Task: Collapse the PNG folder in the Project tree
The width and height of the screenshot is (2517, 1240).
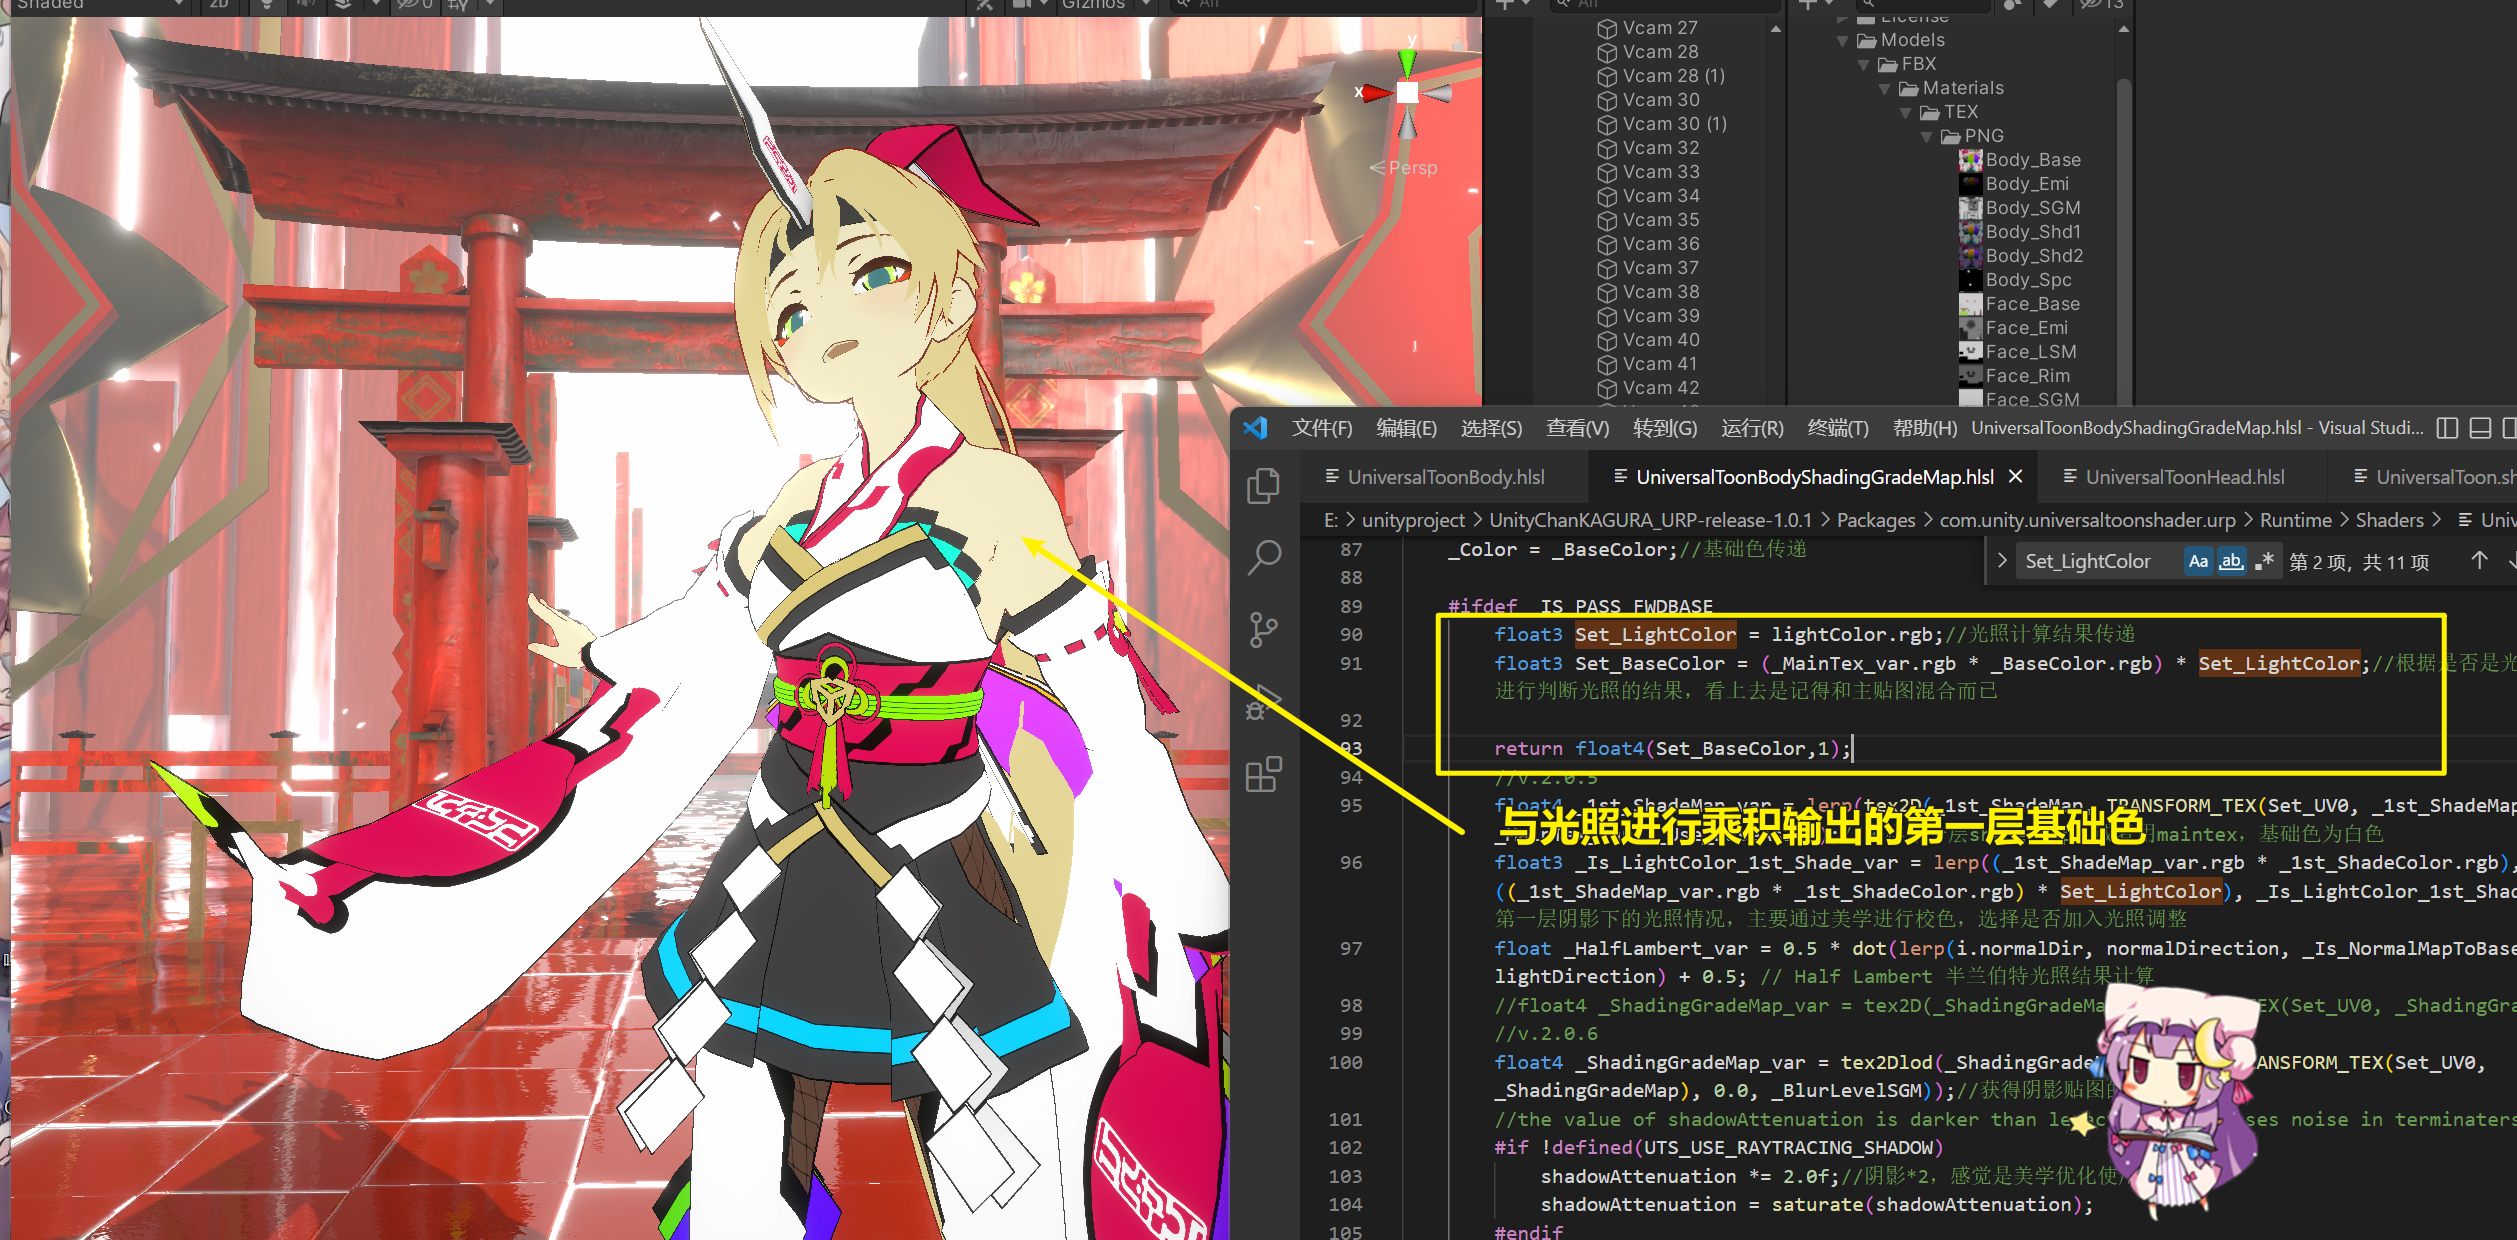Action: [x=1926, y=135]
